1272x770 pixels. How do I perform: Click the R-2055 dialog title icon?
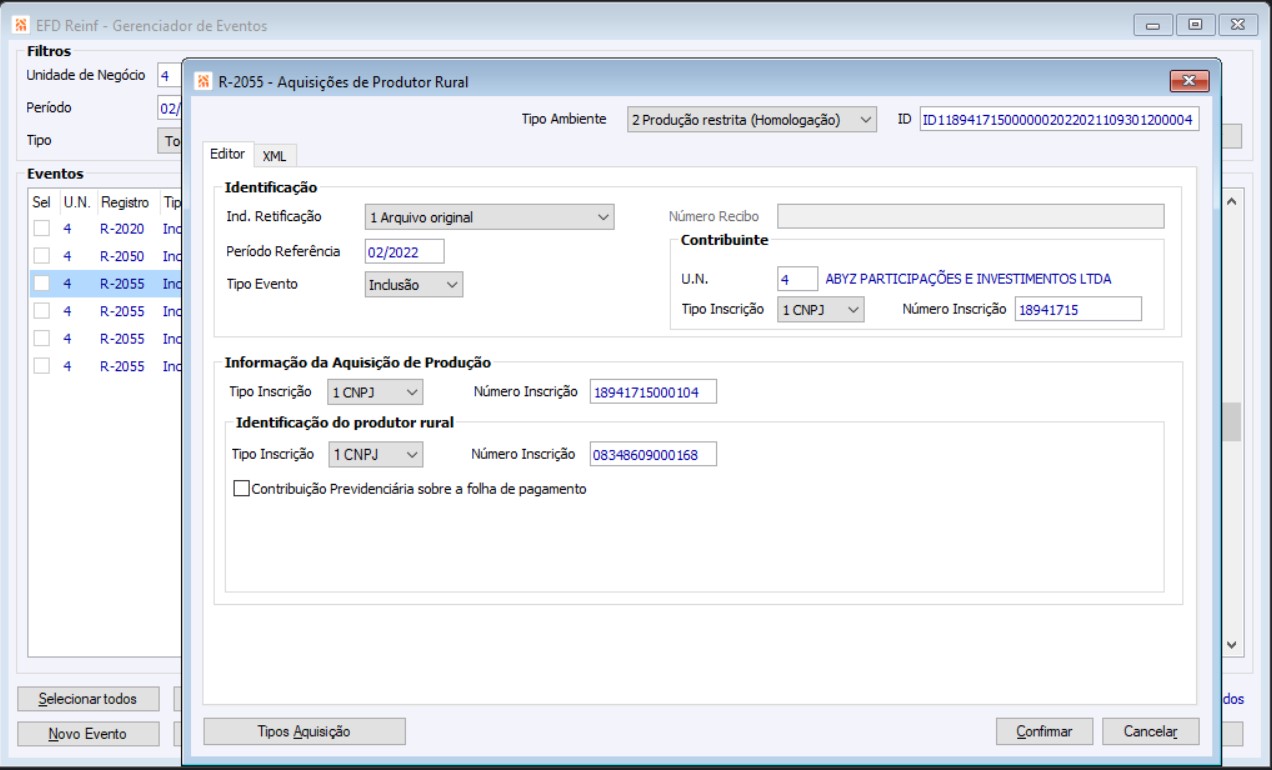click(x=202, y=81)
